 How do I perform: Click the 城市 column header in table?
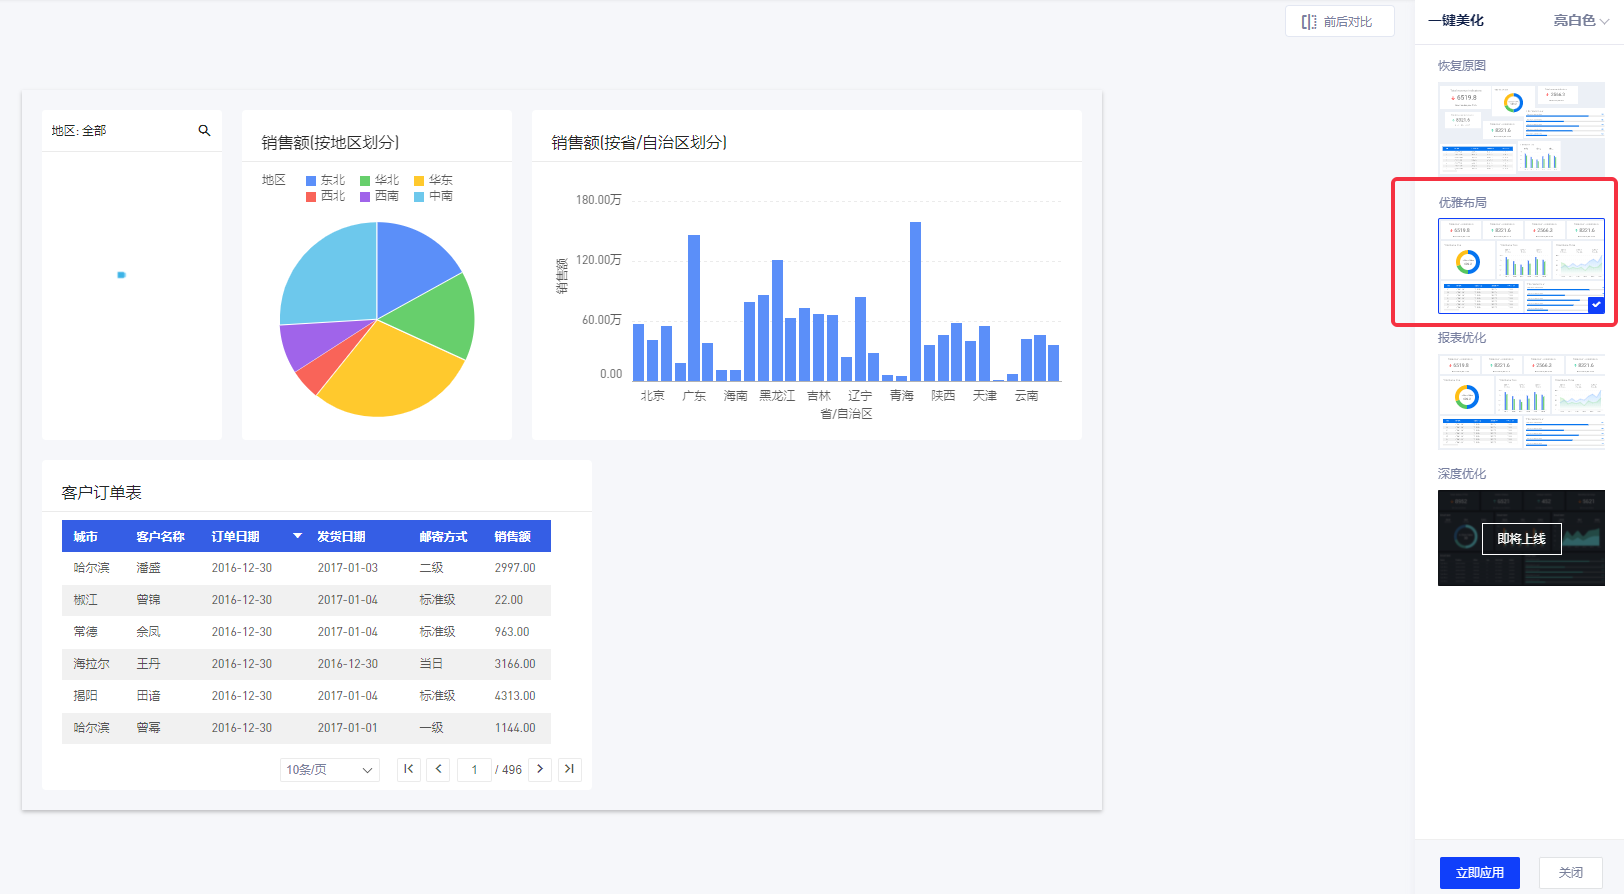point(86,537)
